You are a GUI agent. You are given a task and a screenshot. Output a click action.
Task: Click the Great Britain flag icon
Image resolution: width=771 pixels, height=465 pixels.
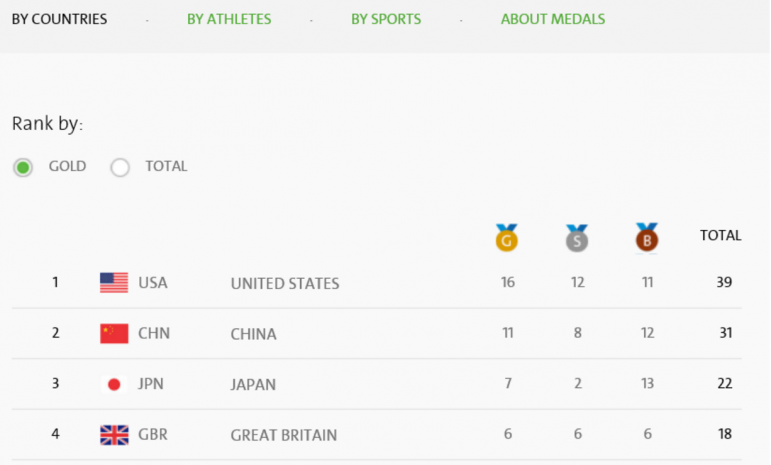click(114, 435)
